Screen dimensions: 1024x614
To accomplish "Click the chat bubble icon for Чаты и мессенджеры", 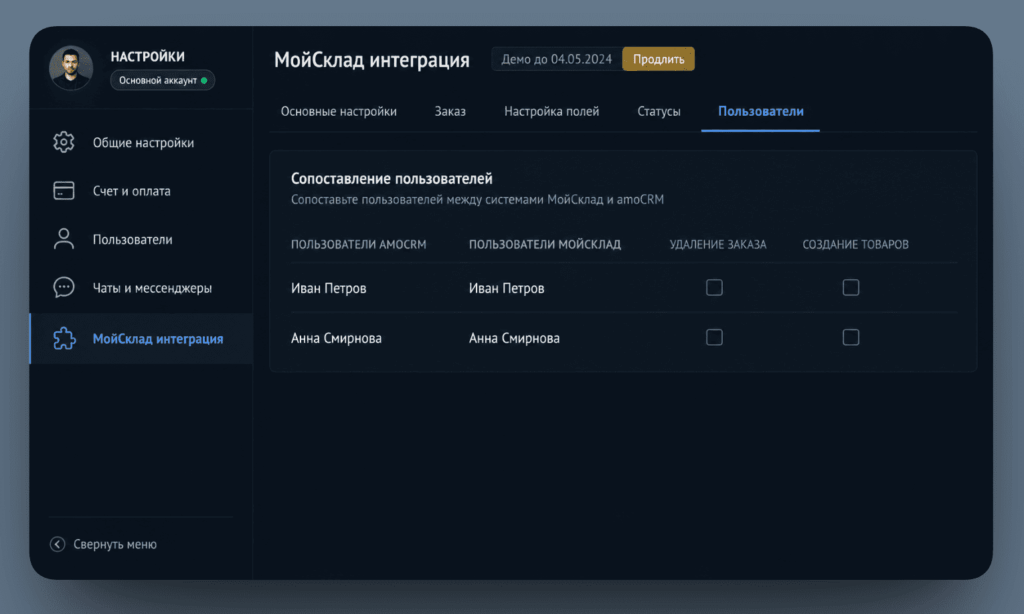I will click(63, 287).
